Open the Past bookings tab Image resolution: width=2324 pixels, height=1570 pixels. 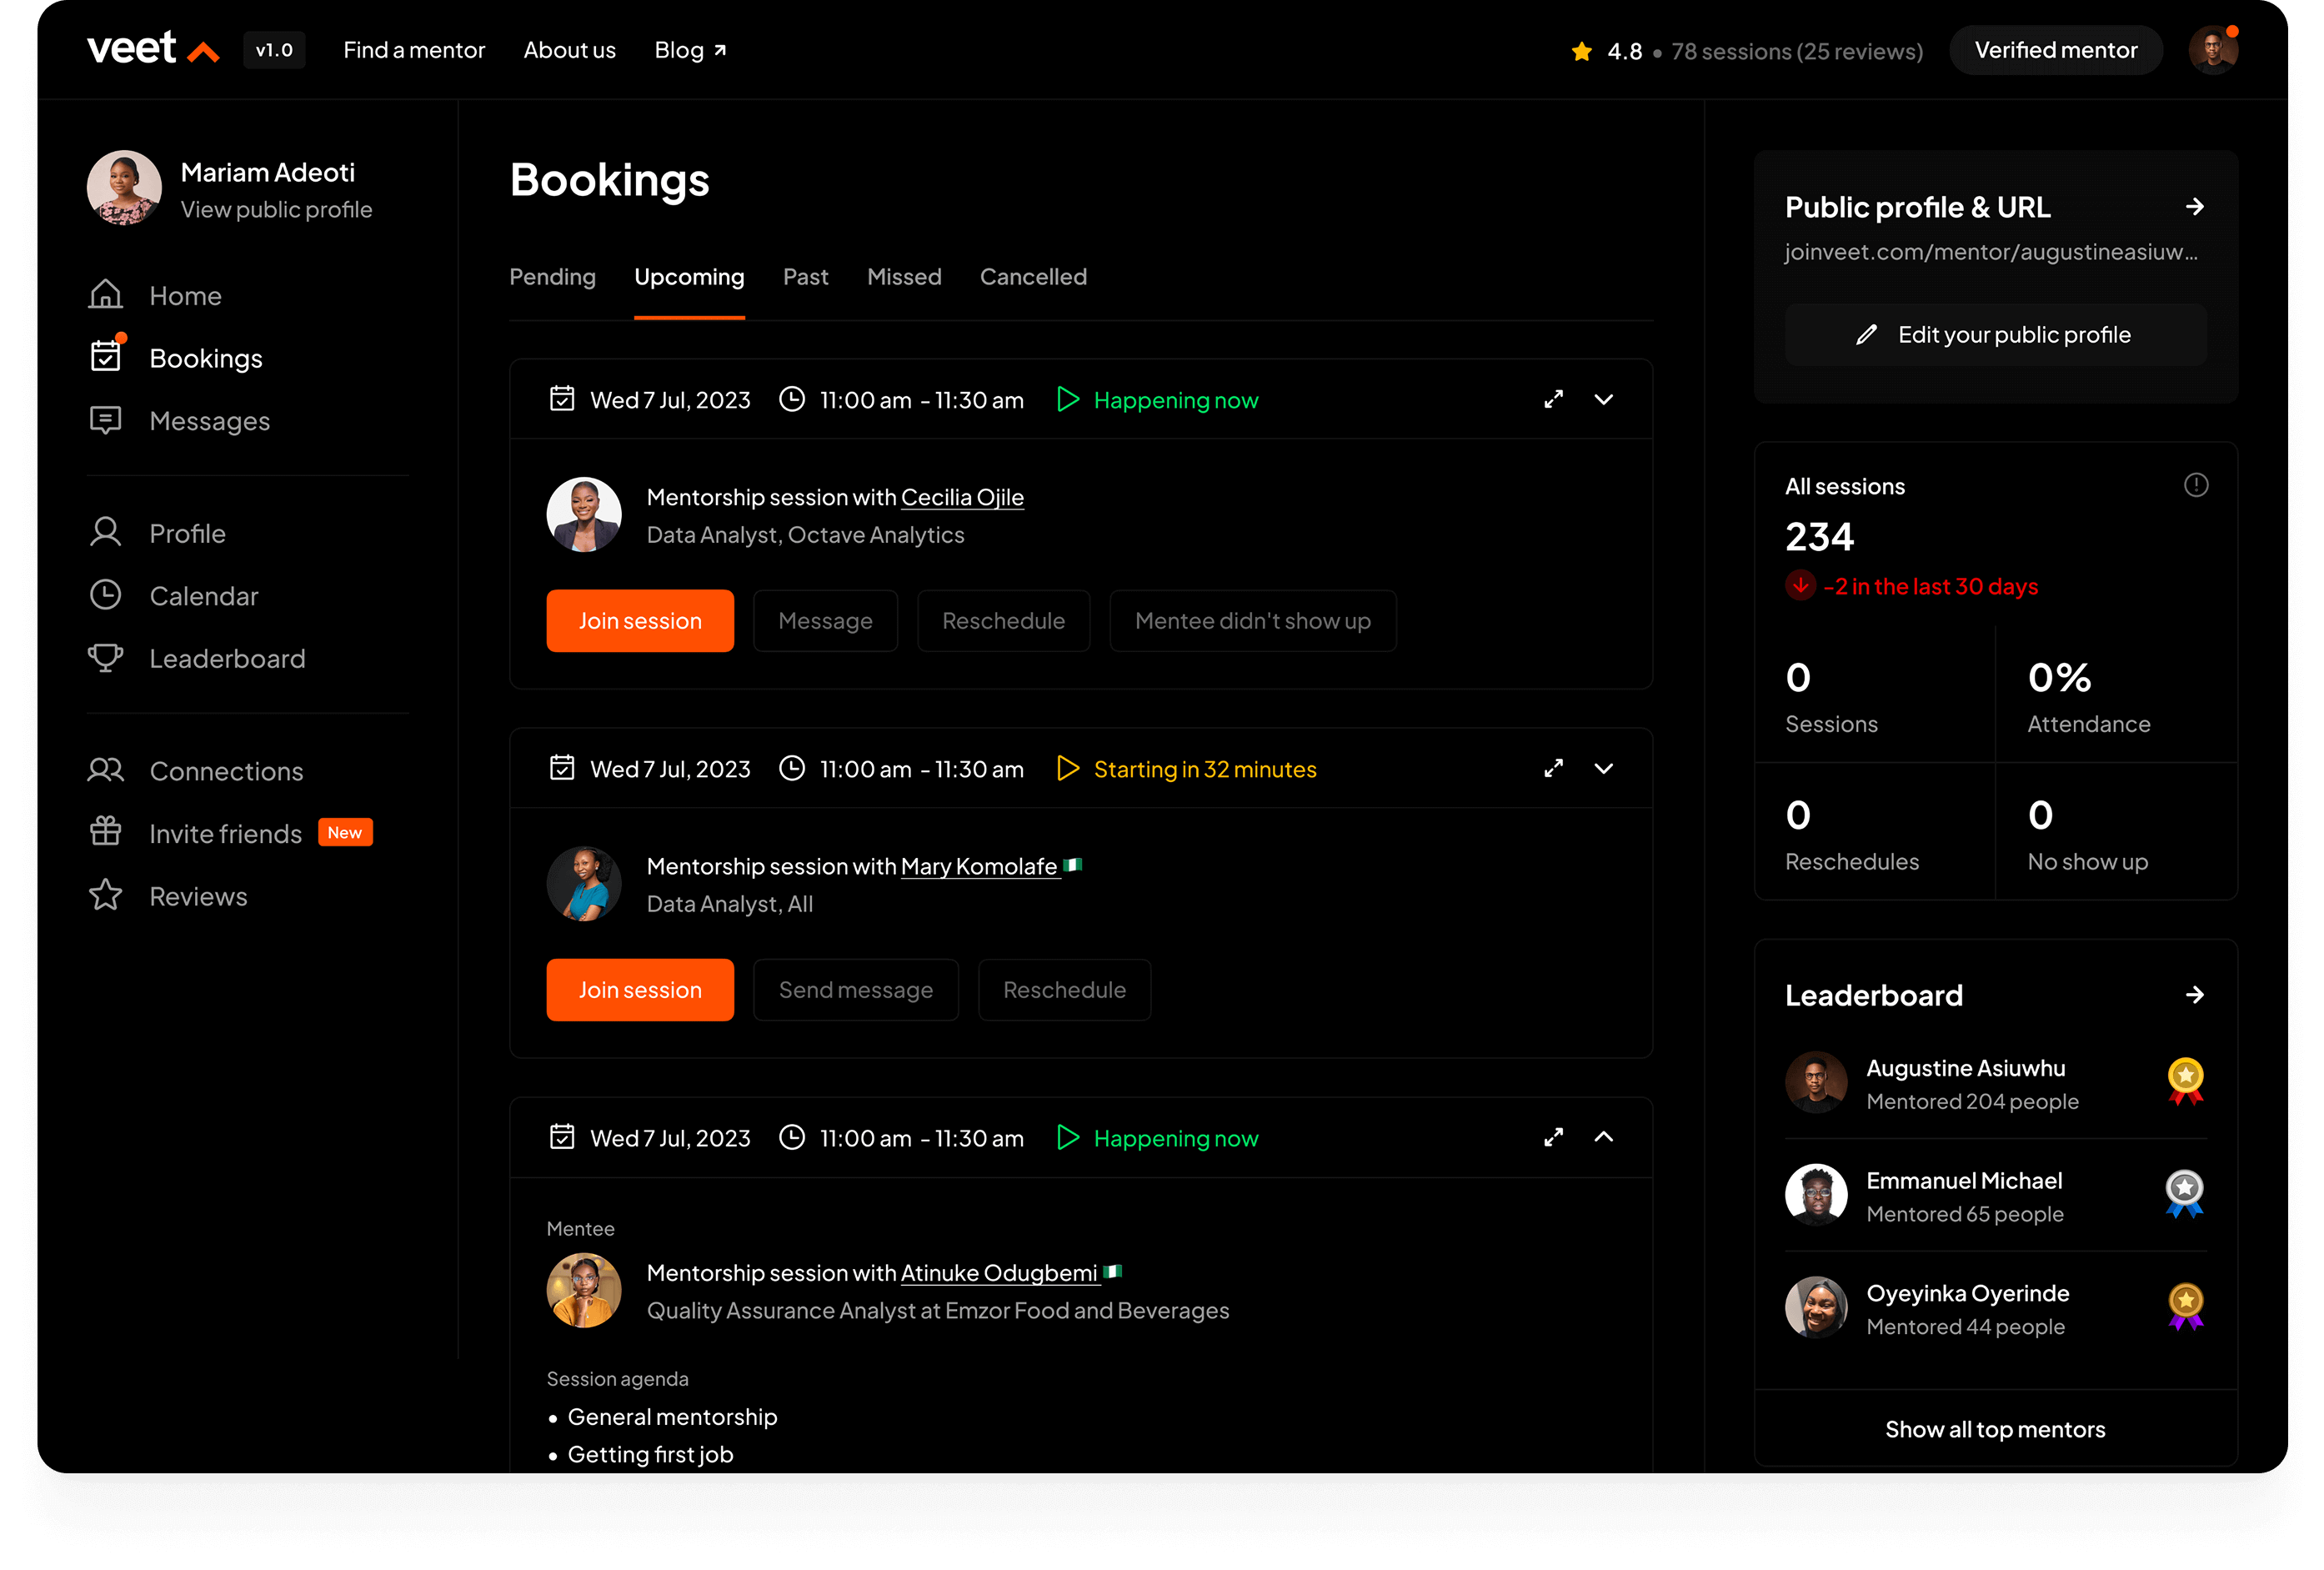point(805,277)
